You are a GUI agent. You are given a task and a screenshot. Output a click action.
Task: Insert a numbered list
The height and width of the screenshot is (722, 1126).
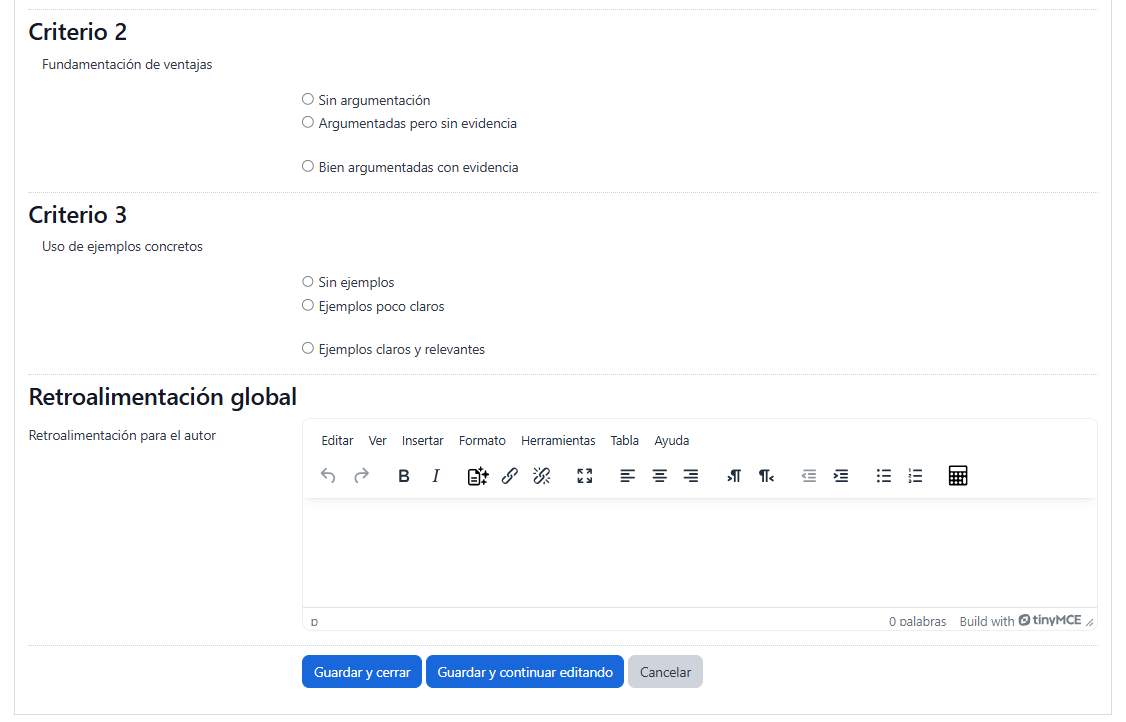[915, 476]
